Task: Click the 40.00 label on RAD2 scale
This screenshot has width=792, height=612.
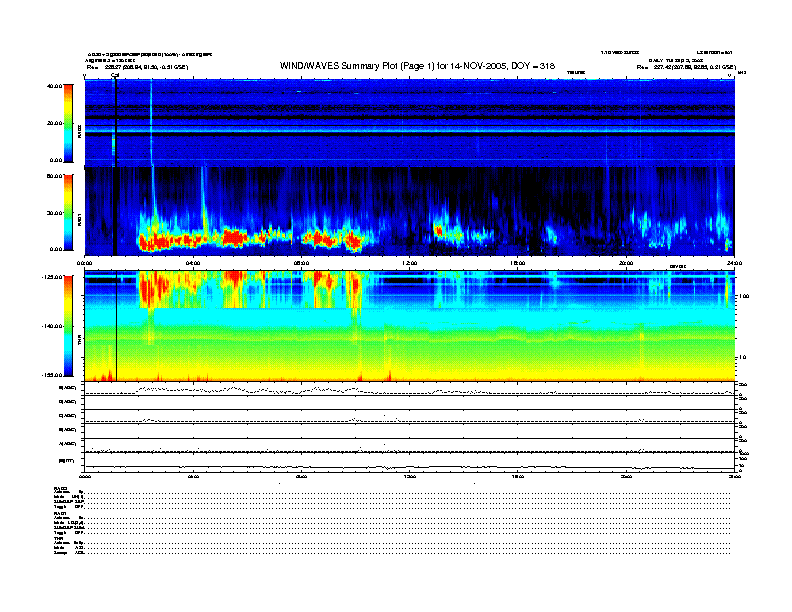Action: 55,86
